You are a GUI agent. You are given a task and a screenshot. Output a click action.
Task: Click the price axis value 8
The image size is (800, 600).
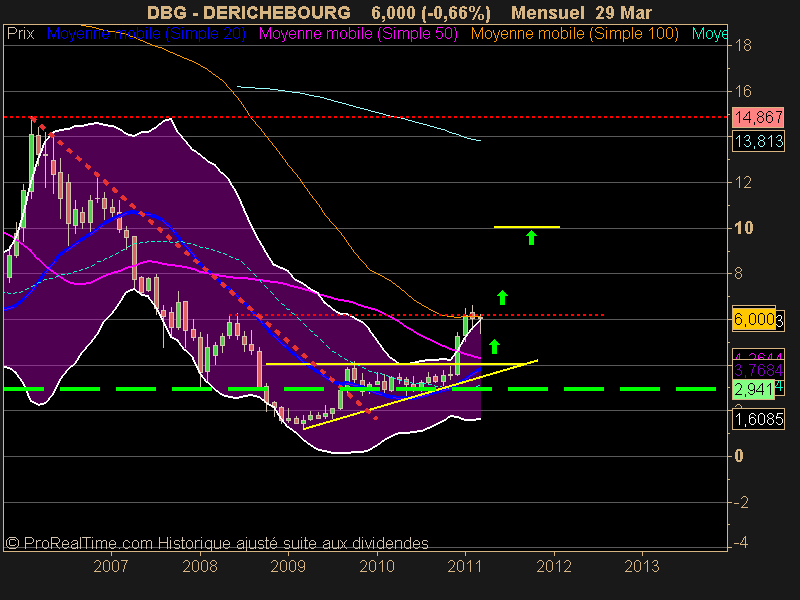coord(738,273)
